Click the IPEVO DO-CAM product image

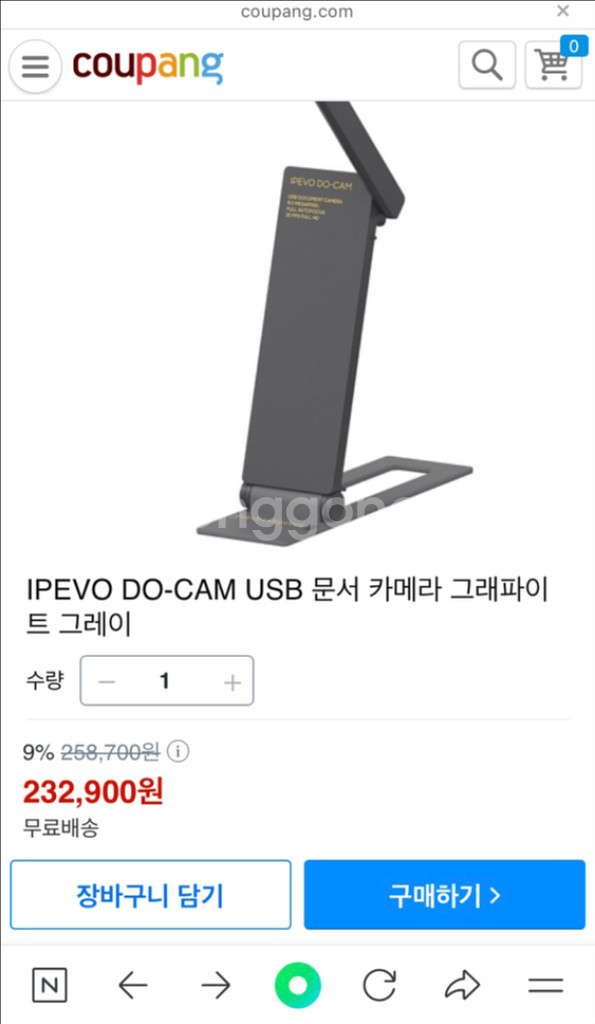(x=334, y=325)
